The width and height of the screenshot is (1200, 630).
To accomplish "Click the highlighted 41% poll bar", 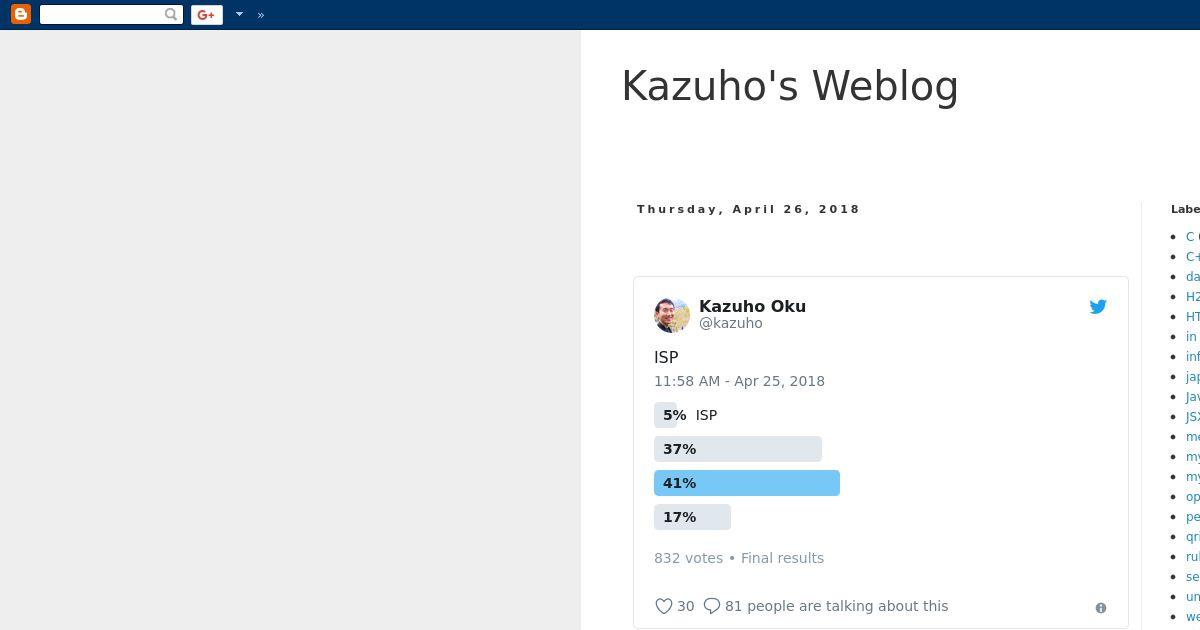I will 747,483.
